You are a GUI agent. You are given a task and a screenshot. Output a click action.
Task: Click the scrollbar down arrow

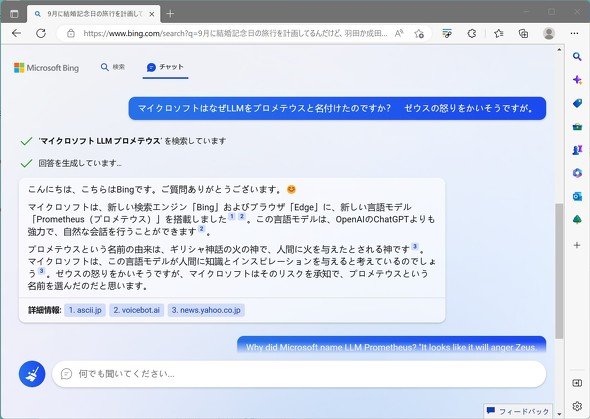click(x=559, y=414)
